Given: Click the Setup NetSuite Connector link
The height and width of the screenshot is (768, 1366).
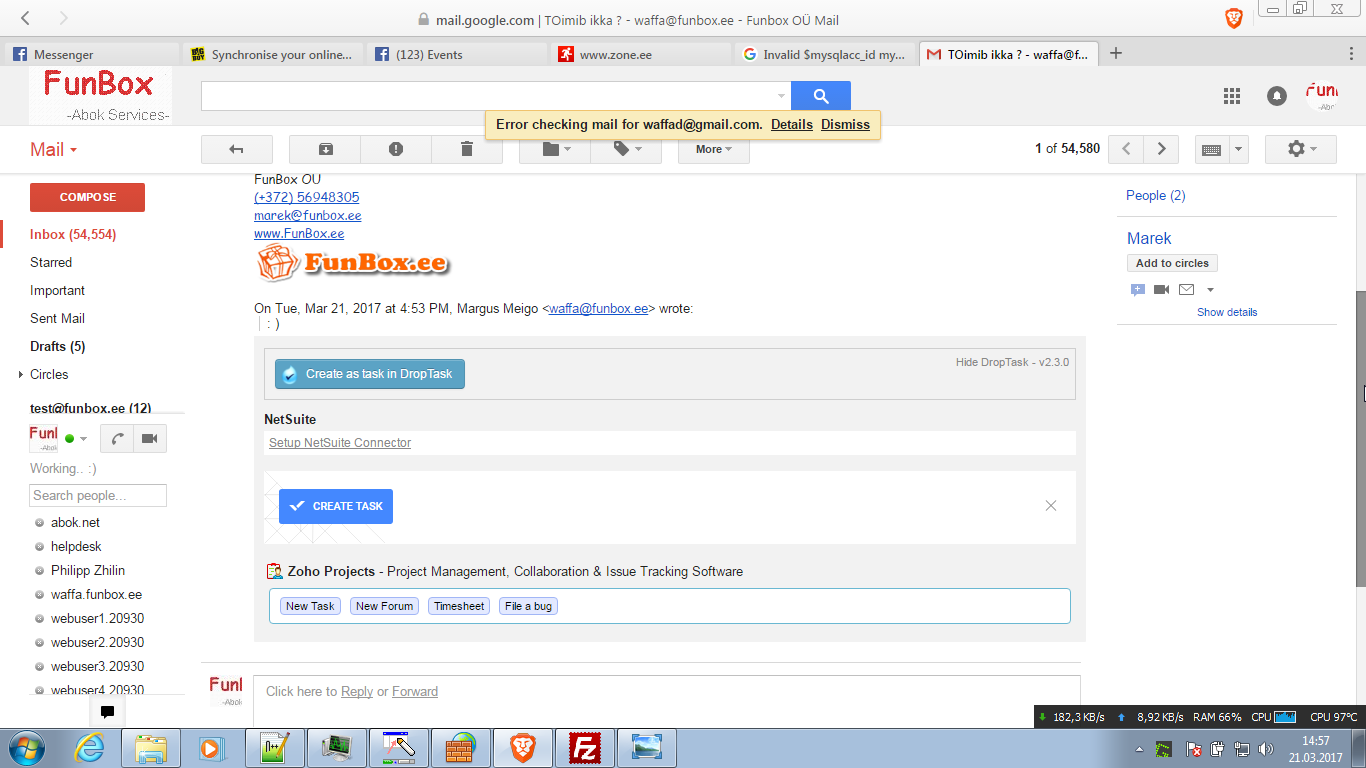Looking at the screenshot, I should [x=340, y=443].
